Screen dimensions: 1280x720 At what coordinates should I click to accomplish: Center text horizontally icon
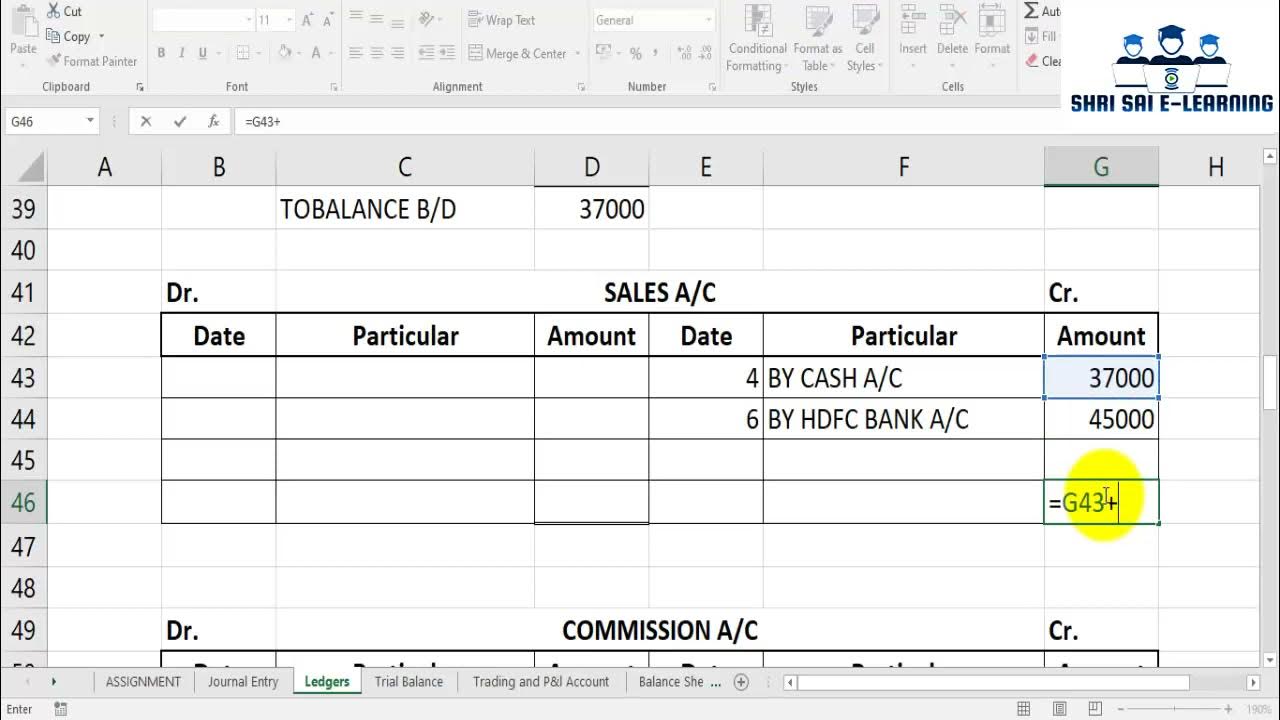(x=377, y=54)
